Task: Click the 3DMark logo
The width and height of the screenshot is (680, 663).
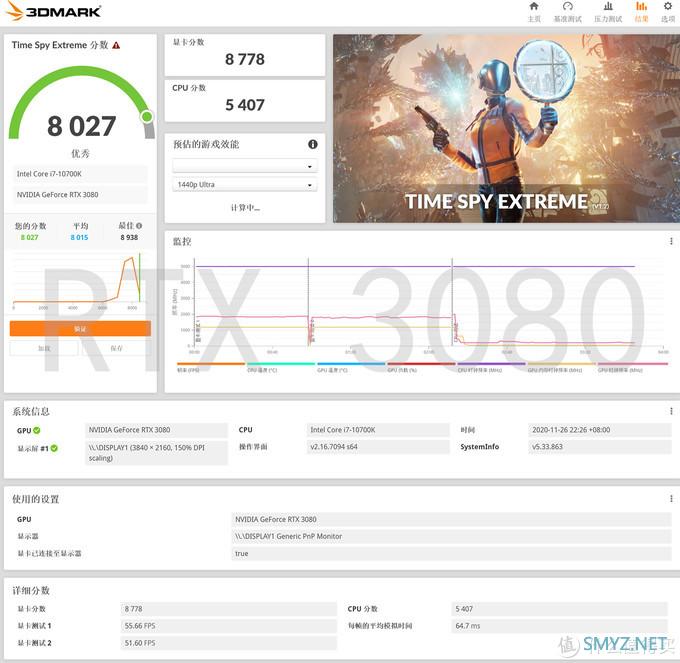Action: coord(54,11)
